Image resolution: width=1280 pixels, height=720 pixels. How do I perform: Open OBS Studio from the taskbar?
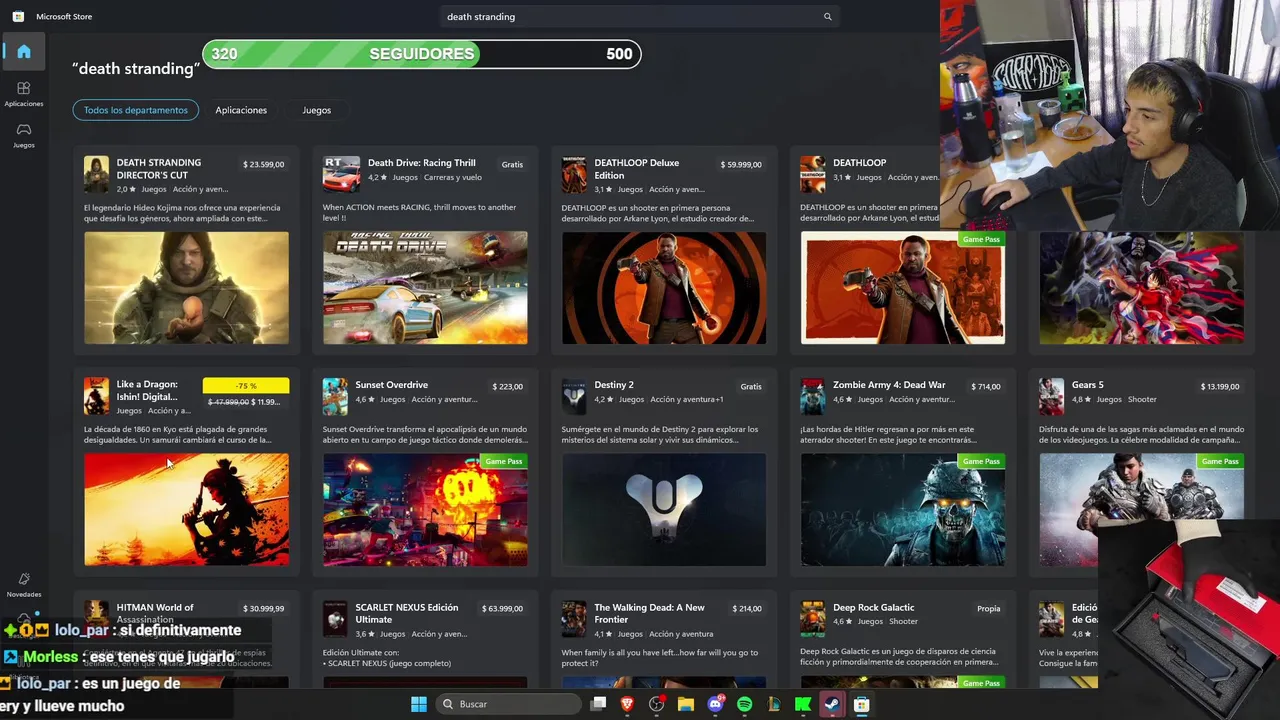click(656, 704)
